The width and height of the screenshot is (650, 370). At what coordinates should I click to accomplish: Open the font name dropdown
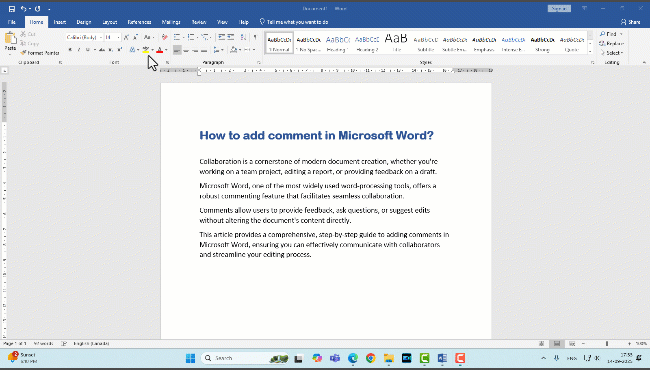coord(100,37)
